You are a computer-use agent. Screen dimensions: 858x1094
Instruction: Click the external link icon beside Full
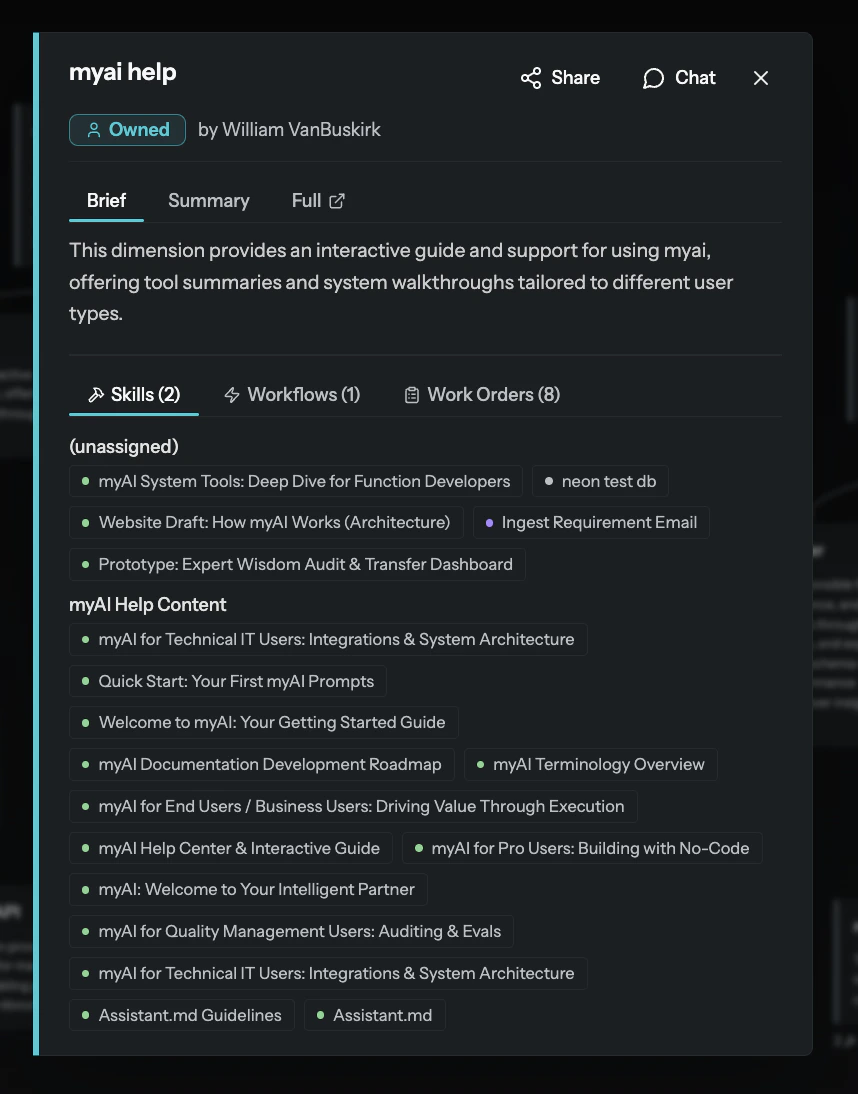(339, 200)
